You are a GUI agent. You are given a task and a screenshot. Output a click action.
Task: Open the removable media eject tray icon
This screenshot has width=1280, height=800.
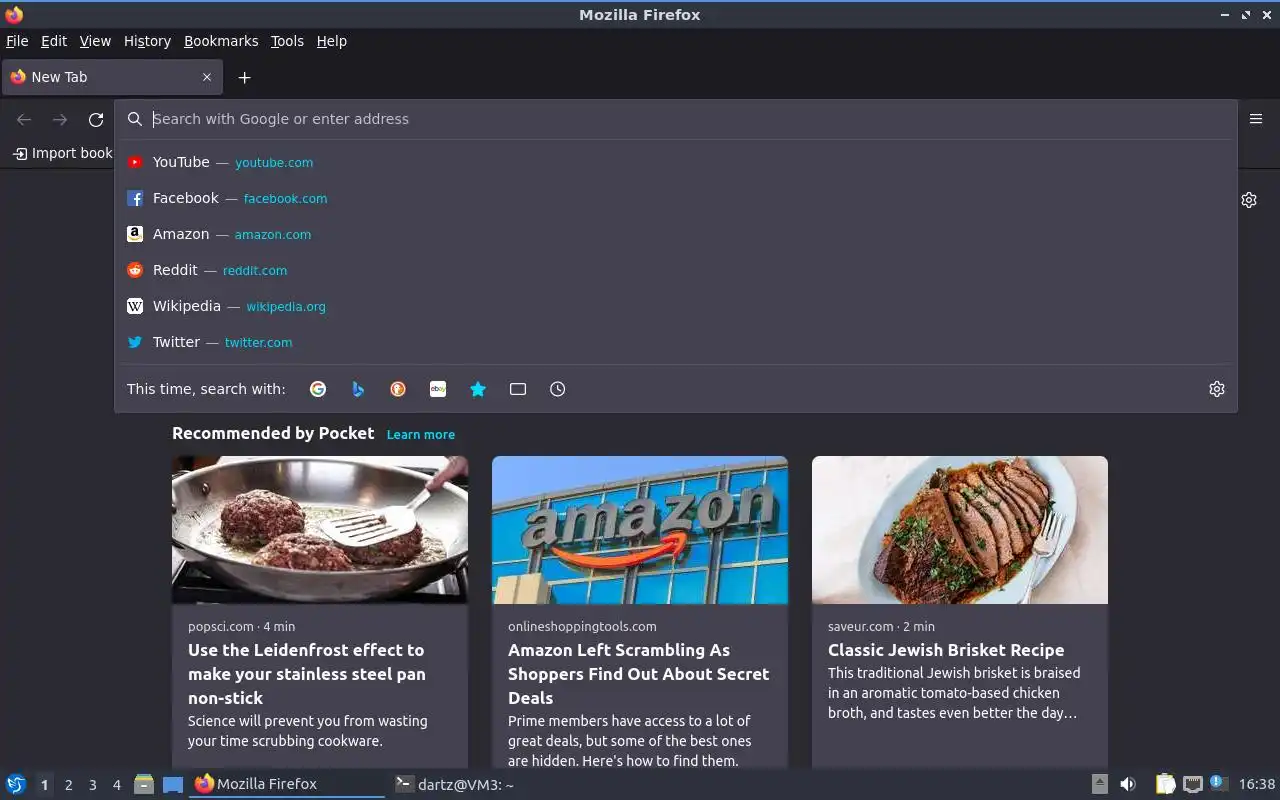click(1099, 784)
